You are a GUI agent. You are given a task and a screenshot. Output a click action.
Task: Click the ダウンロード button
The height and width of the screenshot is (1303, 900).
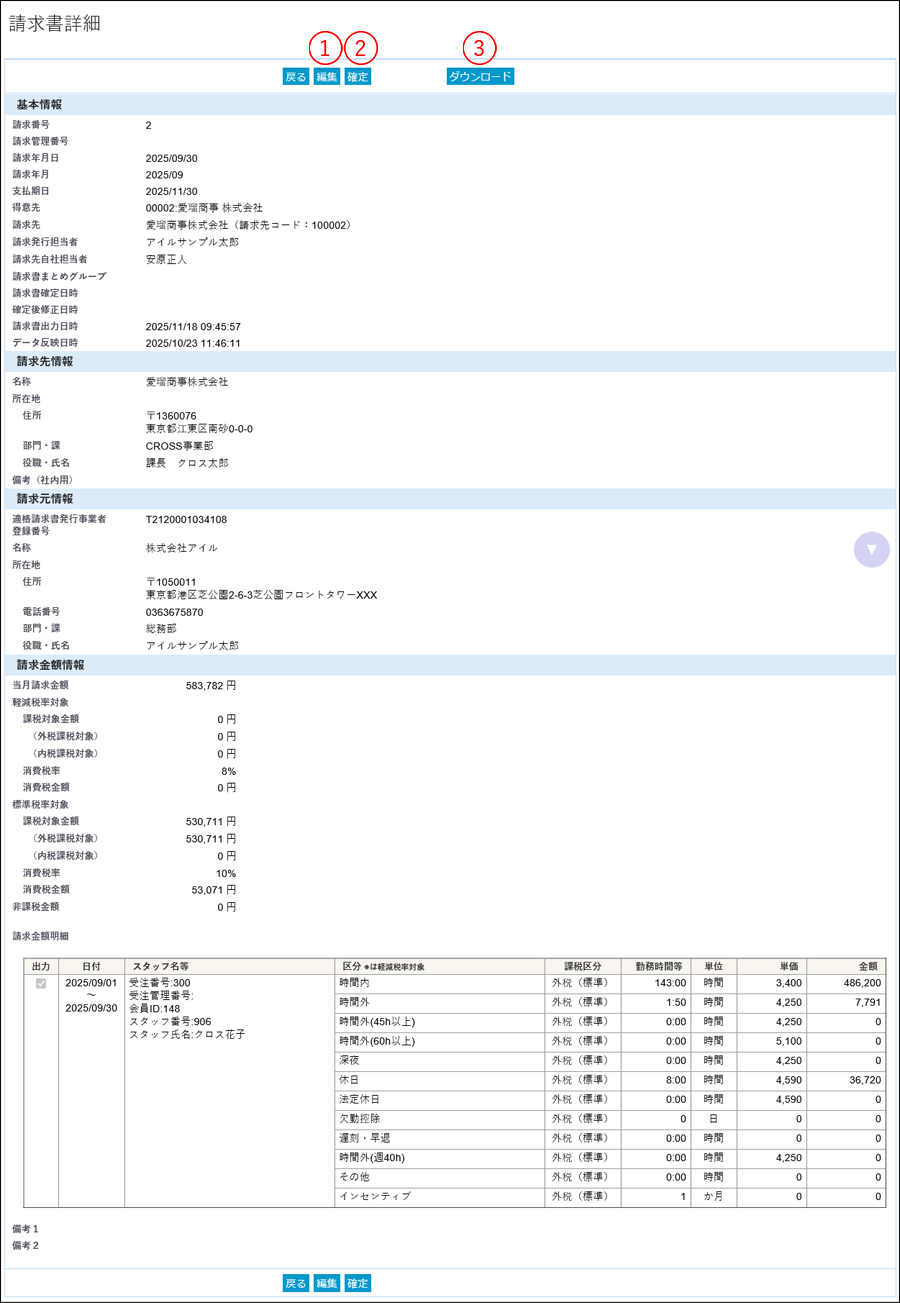[480, 76]
